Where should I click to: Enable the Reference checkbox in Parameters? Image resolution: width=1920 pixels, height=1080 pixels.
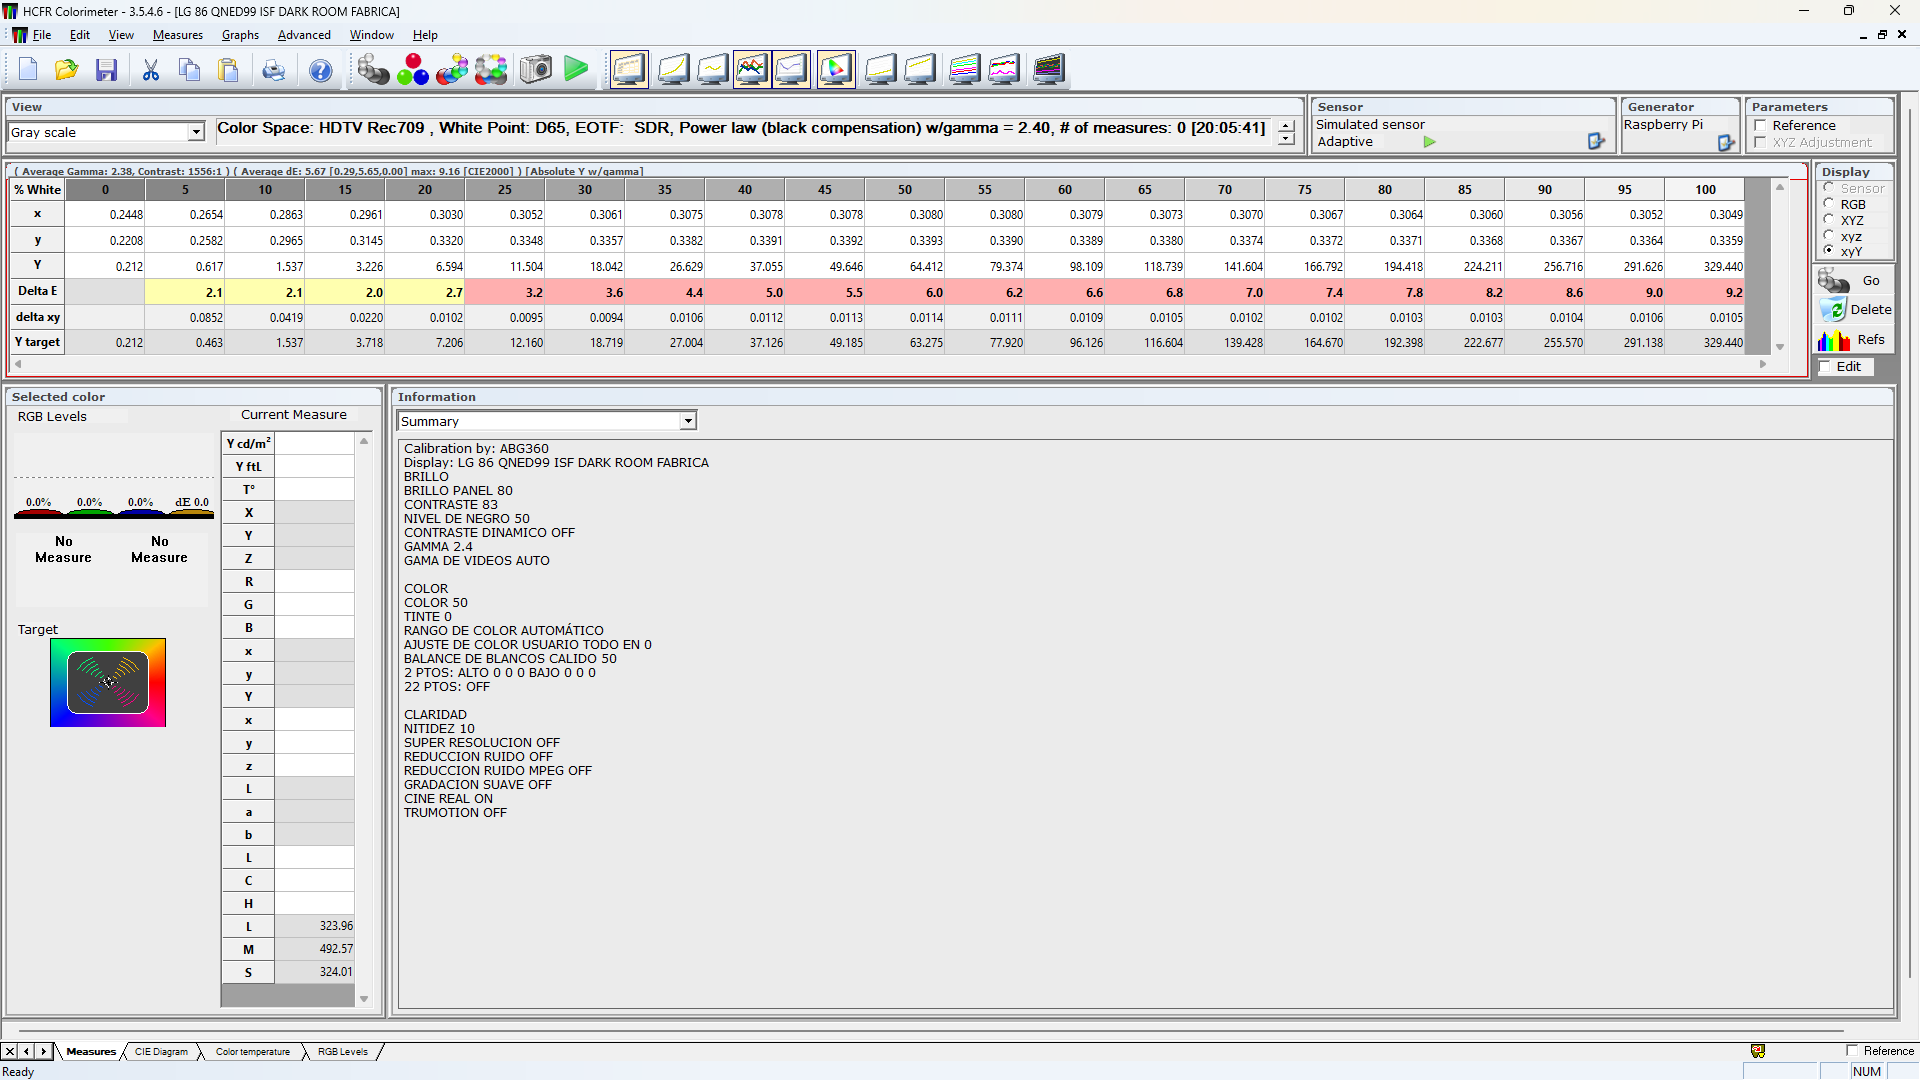1761,126
